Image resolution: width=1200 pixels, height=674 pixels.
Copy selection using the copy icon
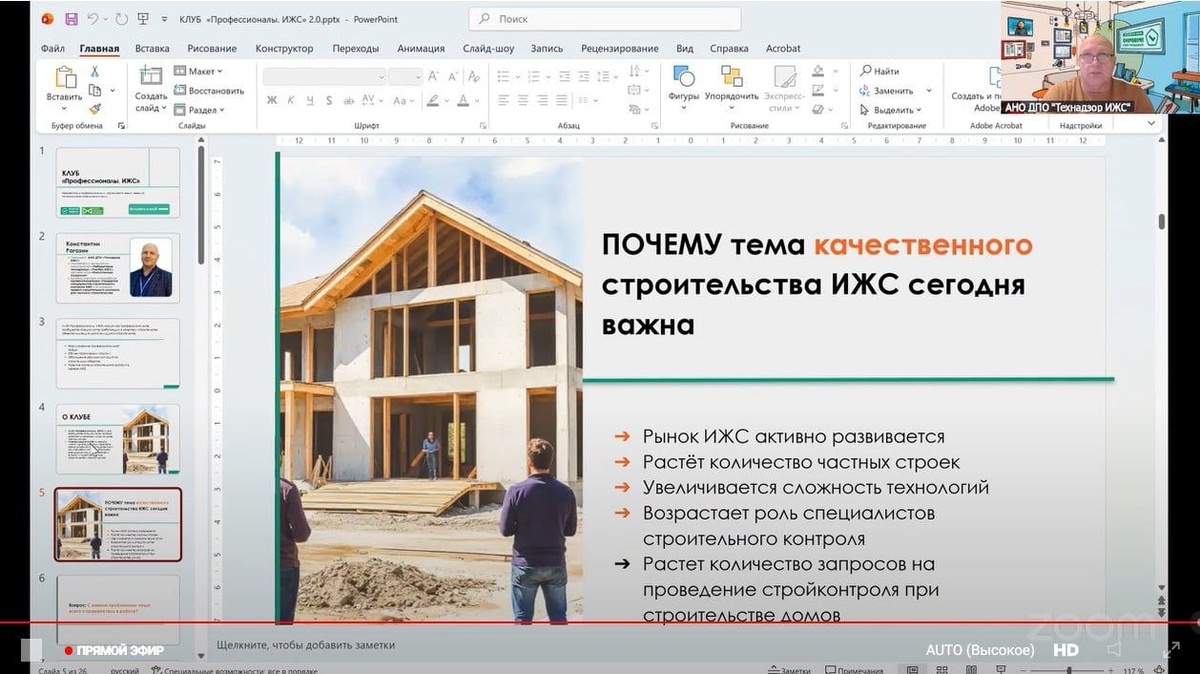(x=95, y=90)
